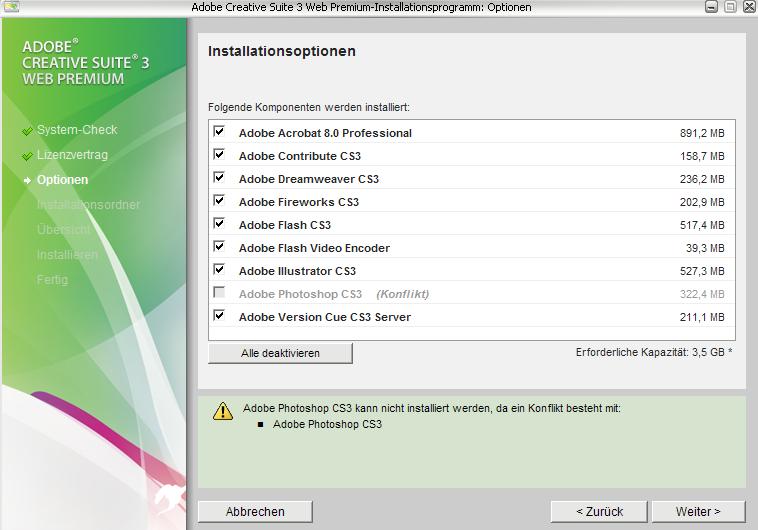Click the 158,7 MB size value
758x530 pixels.
click(x=702, y=156)
